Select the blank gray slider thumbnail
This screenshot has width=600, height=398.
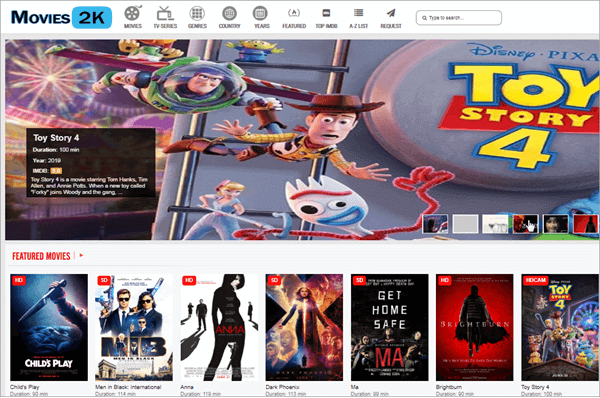point(465,224)
